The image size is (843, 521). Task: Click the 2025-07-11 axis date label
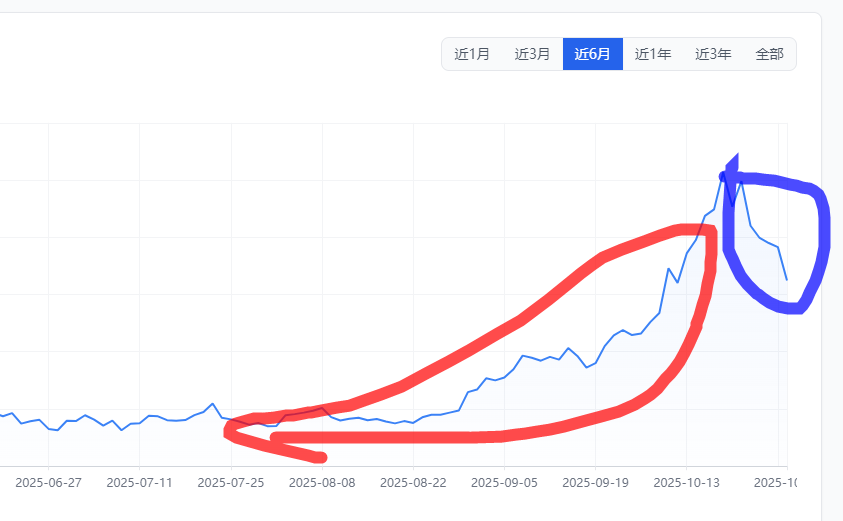point(139,482)
